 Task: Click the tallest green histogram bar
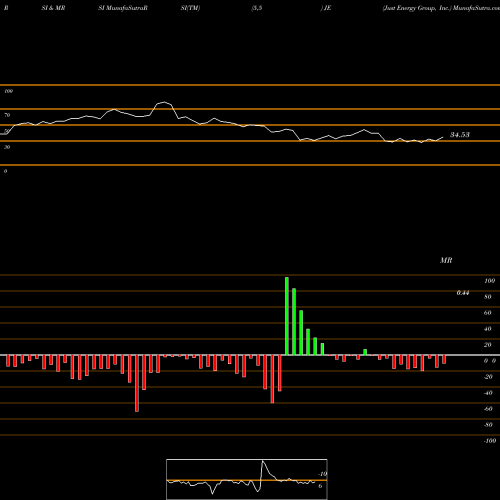pyautogui.click(x=287, y=316)
